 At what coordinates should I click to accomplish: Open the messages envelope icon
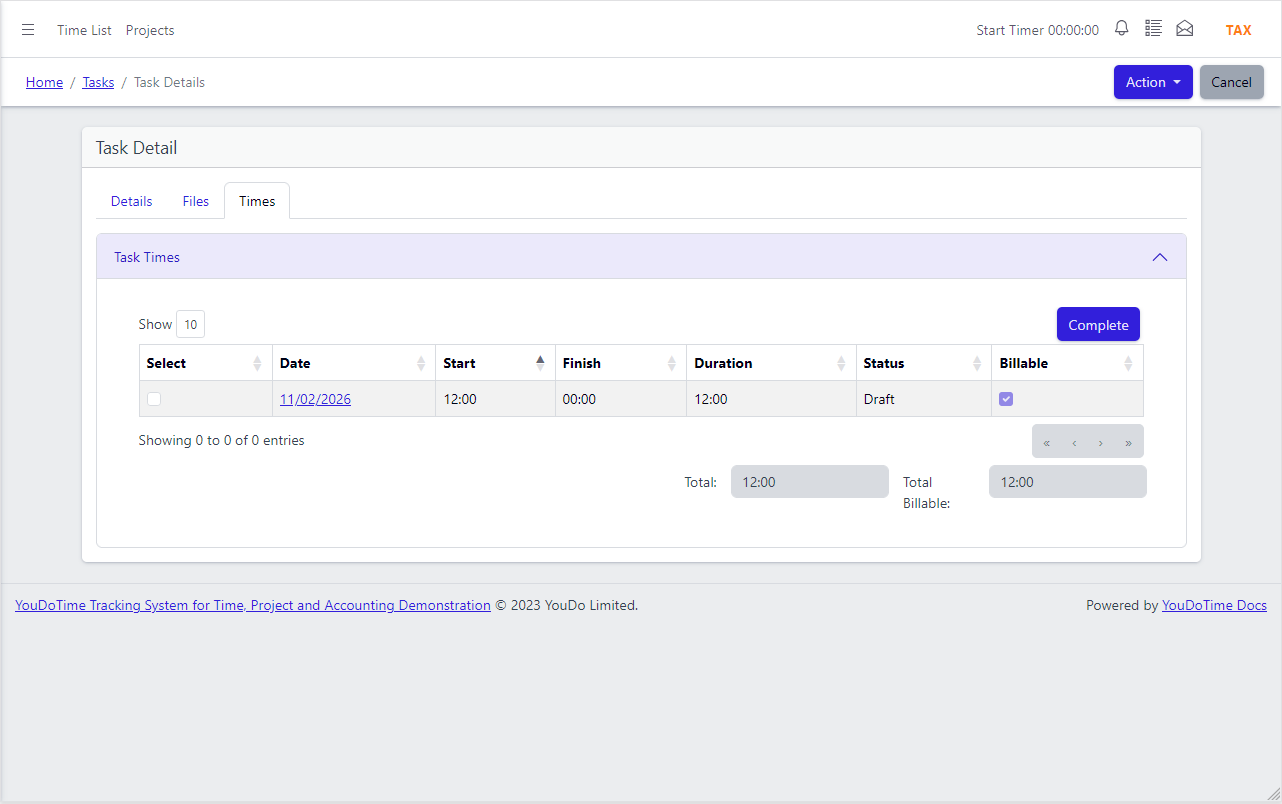tap(1185, 29)
